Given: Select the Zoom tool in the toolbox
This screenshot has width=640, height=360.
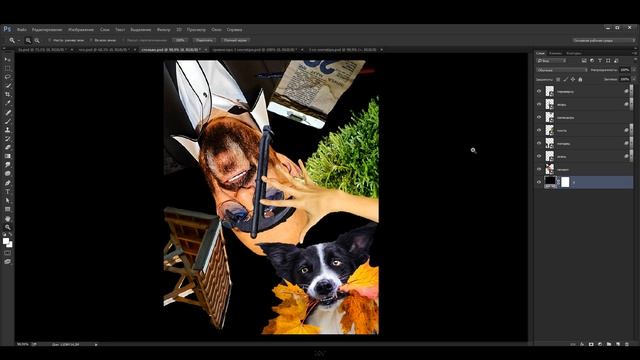Looking at the screenshot, I should [x=7, y=227].
